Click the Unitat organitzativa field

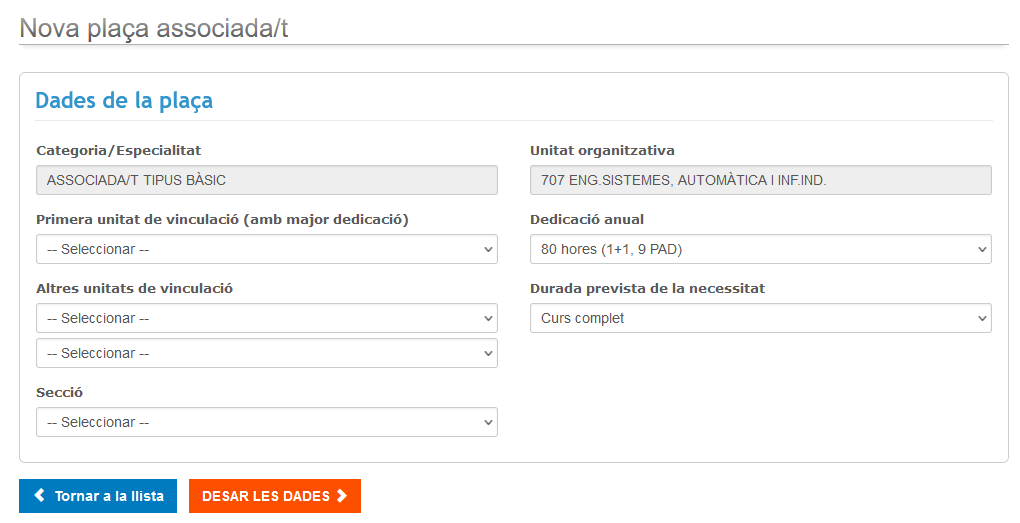click(760, 180)
